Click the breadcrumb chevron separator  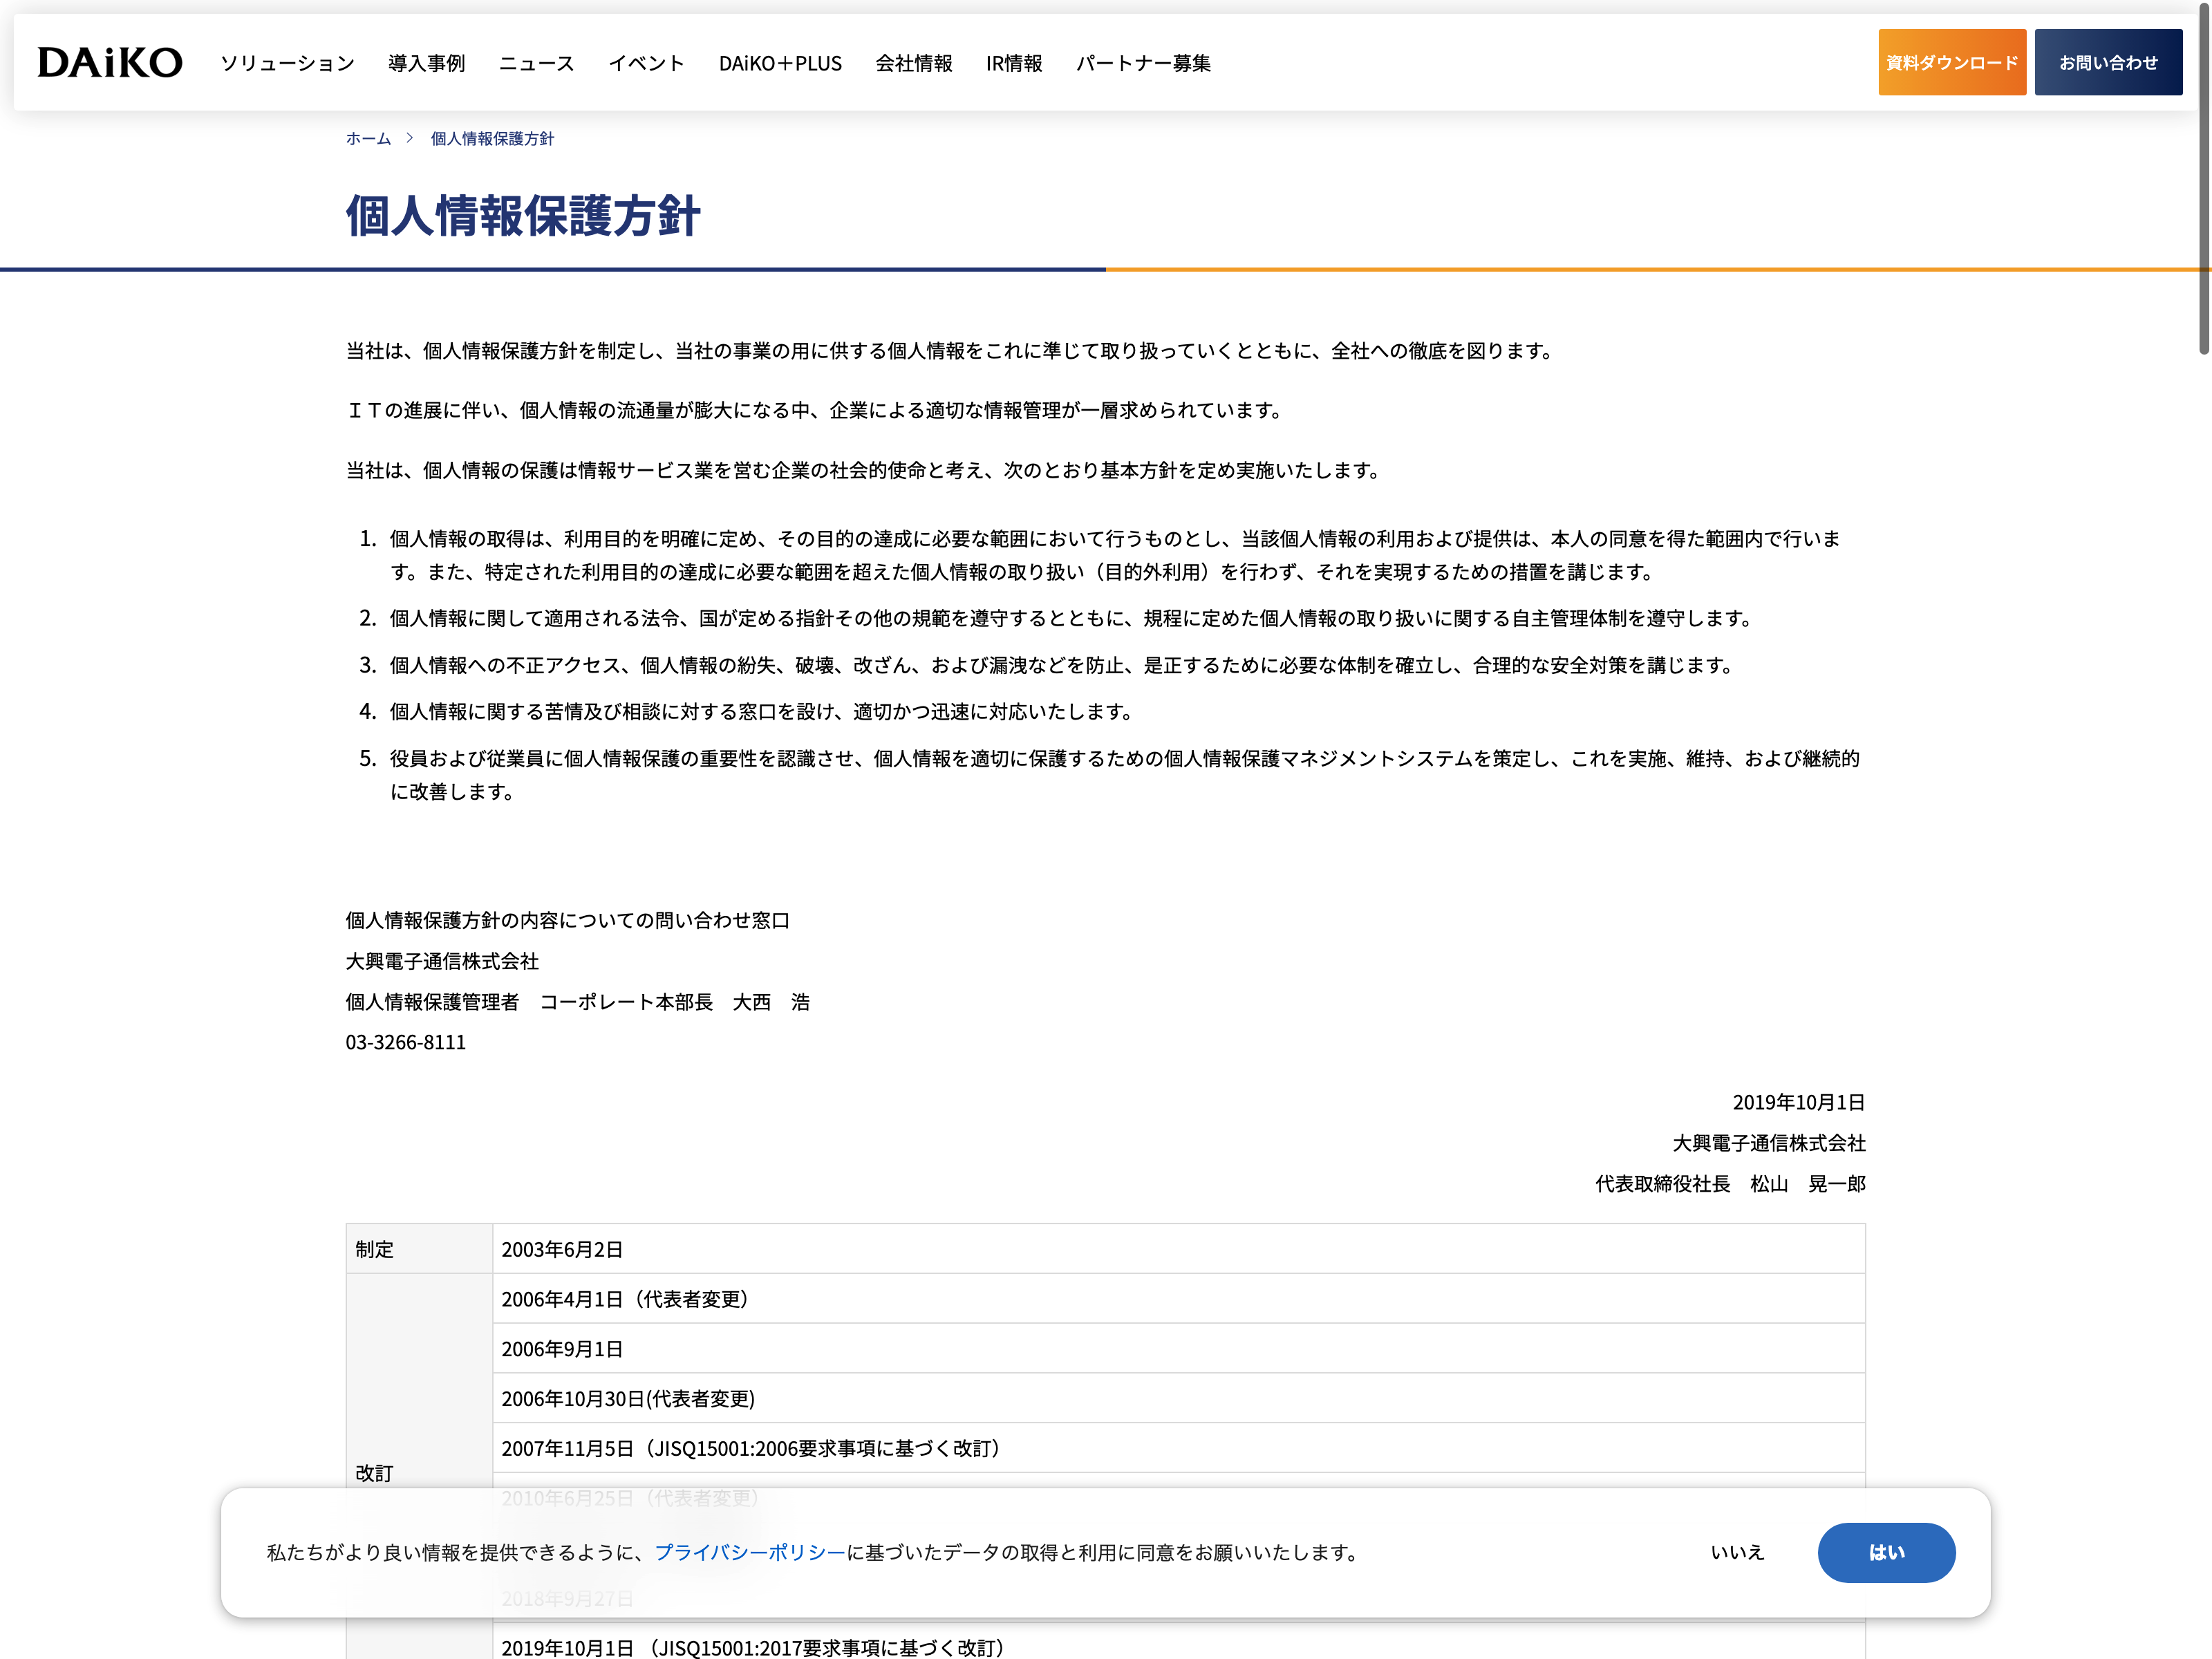coord(409,138)
